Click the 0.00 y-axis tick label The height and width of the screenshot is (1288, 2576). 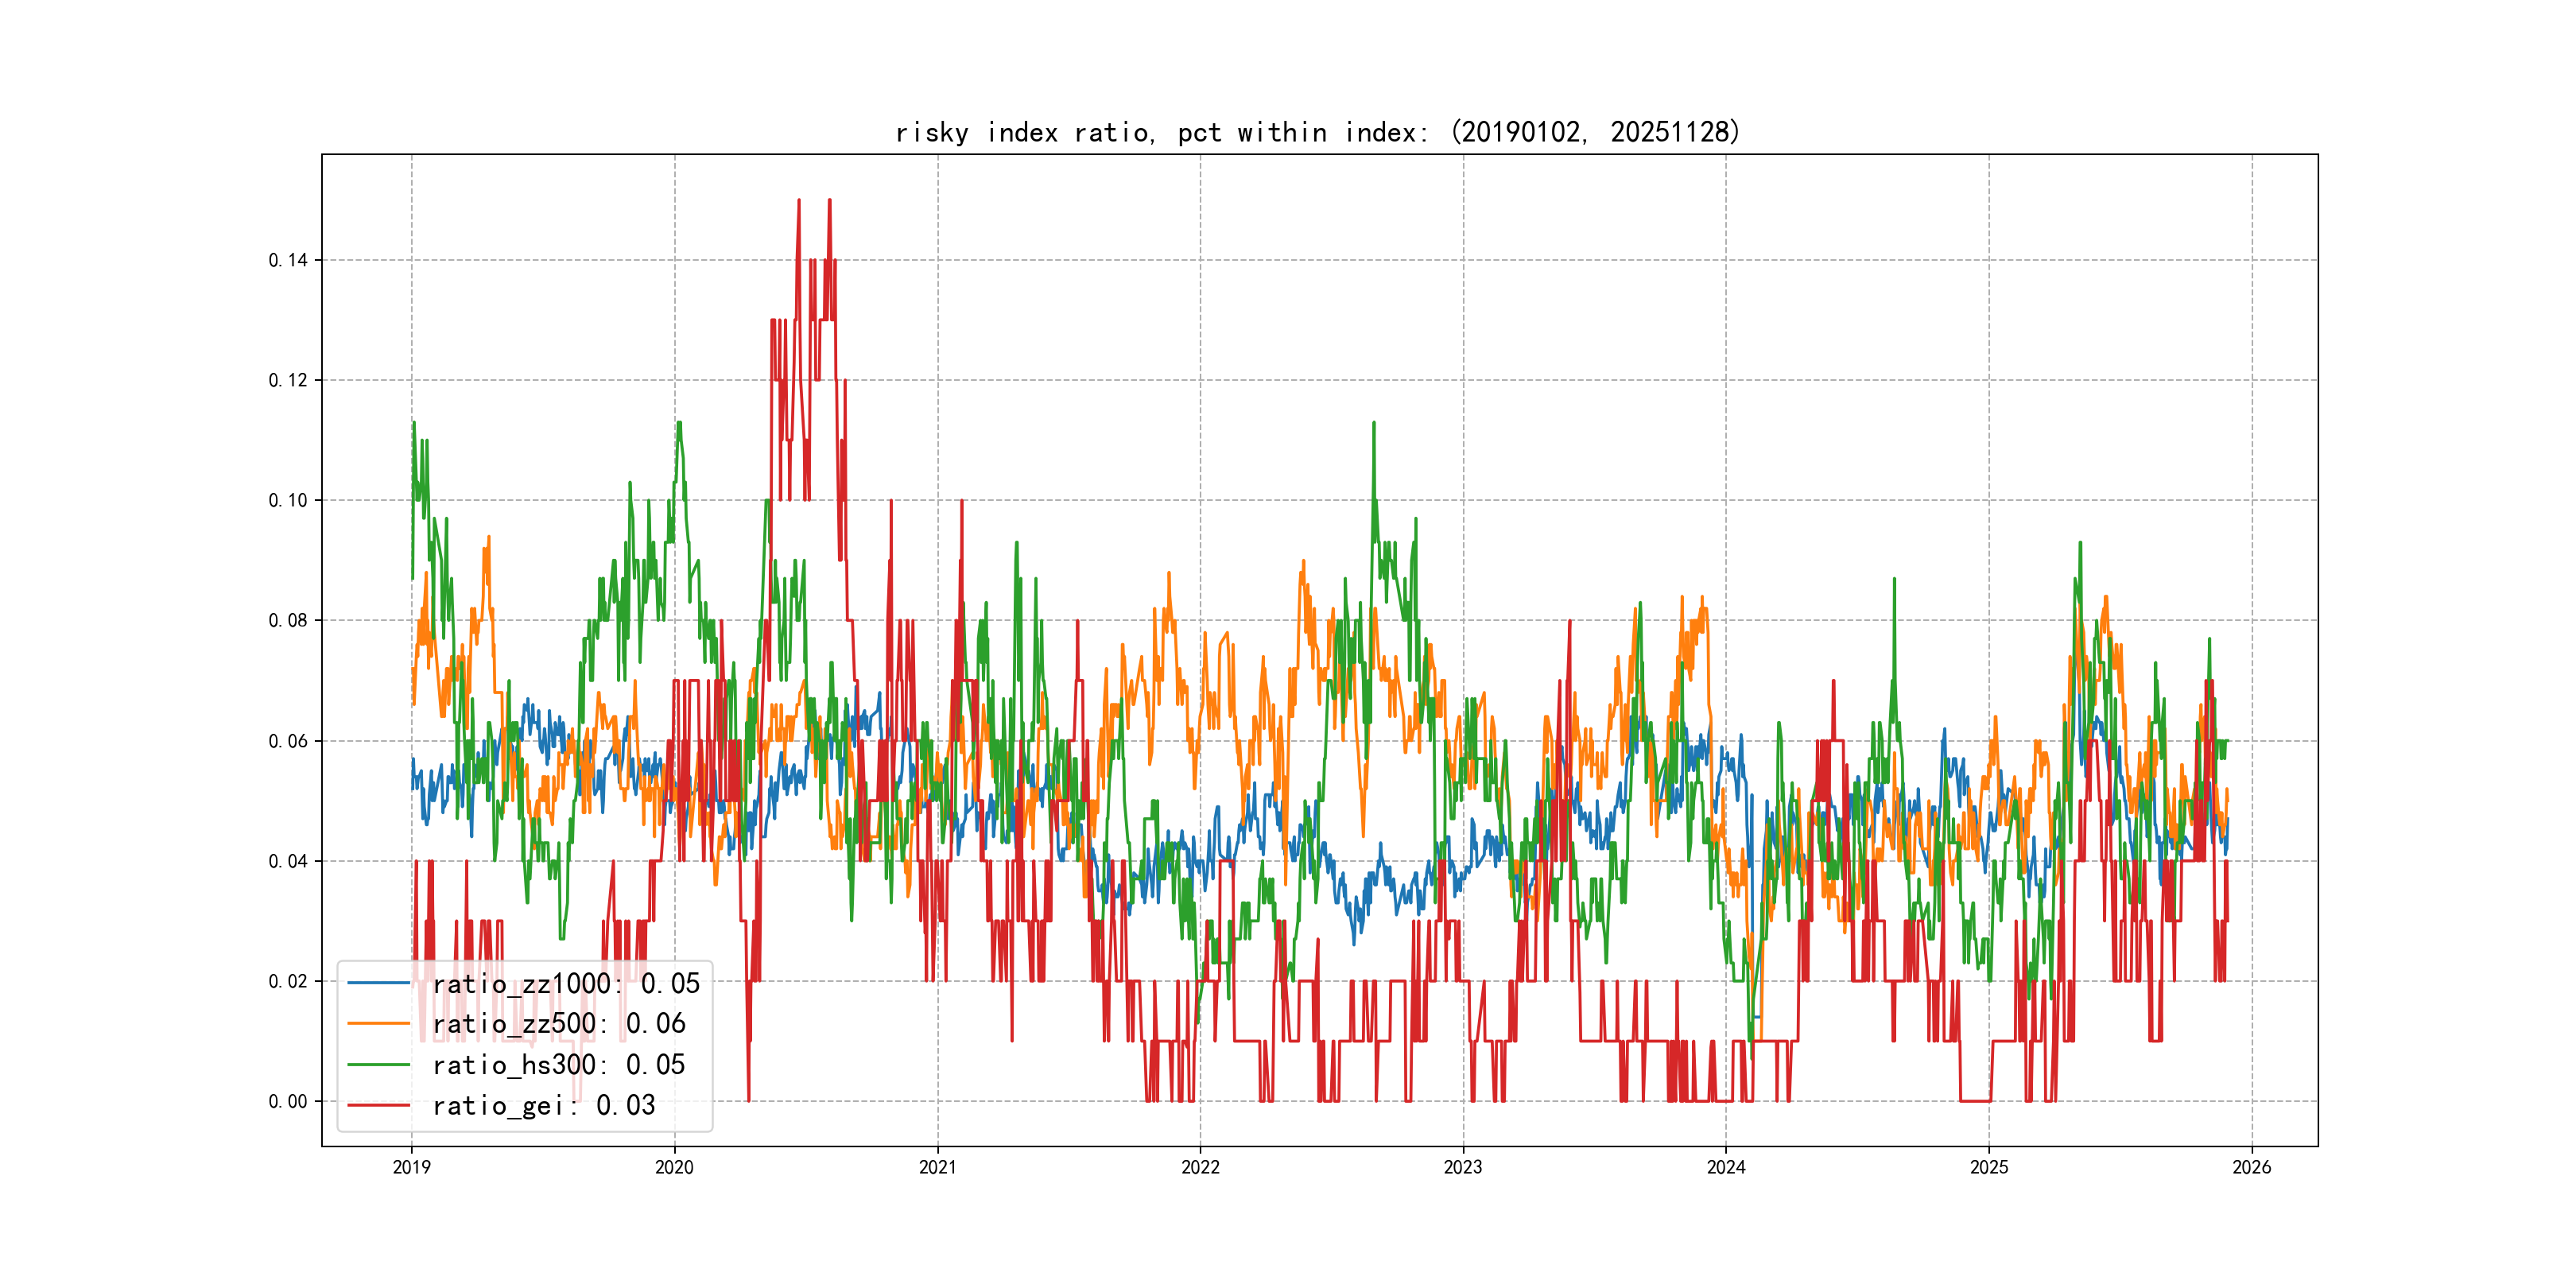coord(288,1101)
